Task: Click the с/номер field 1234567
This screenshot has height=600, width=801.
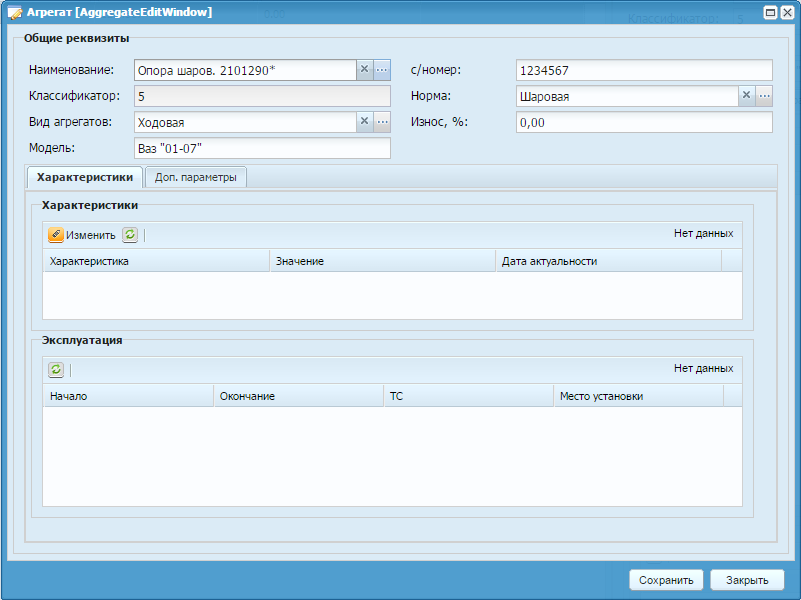Action: tap(644, 70)
